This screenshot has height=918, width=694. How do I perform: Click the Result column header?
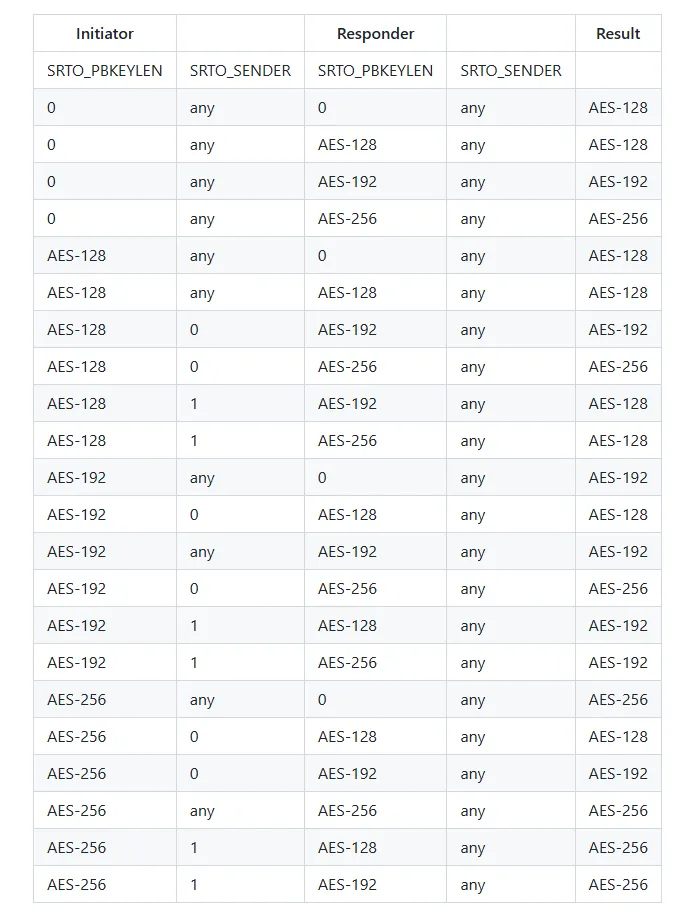click(x=618, y=34)
